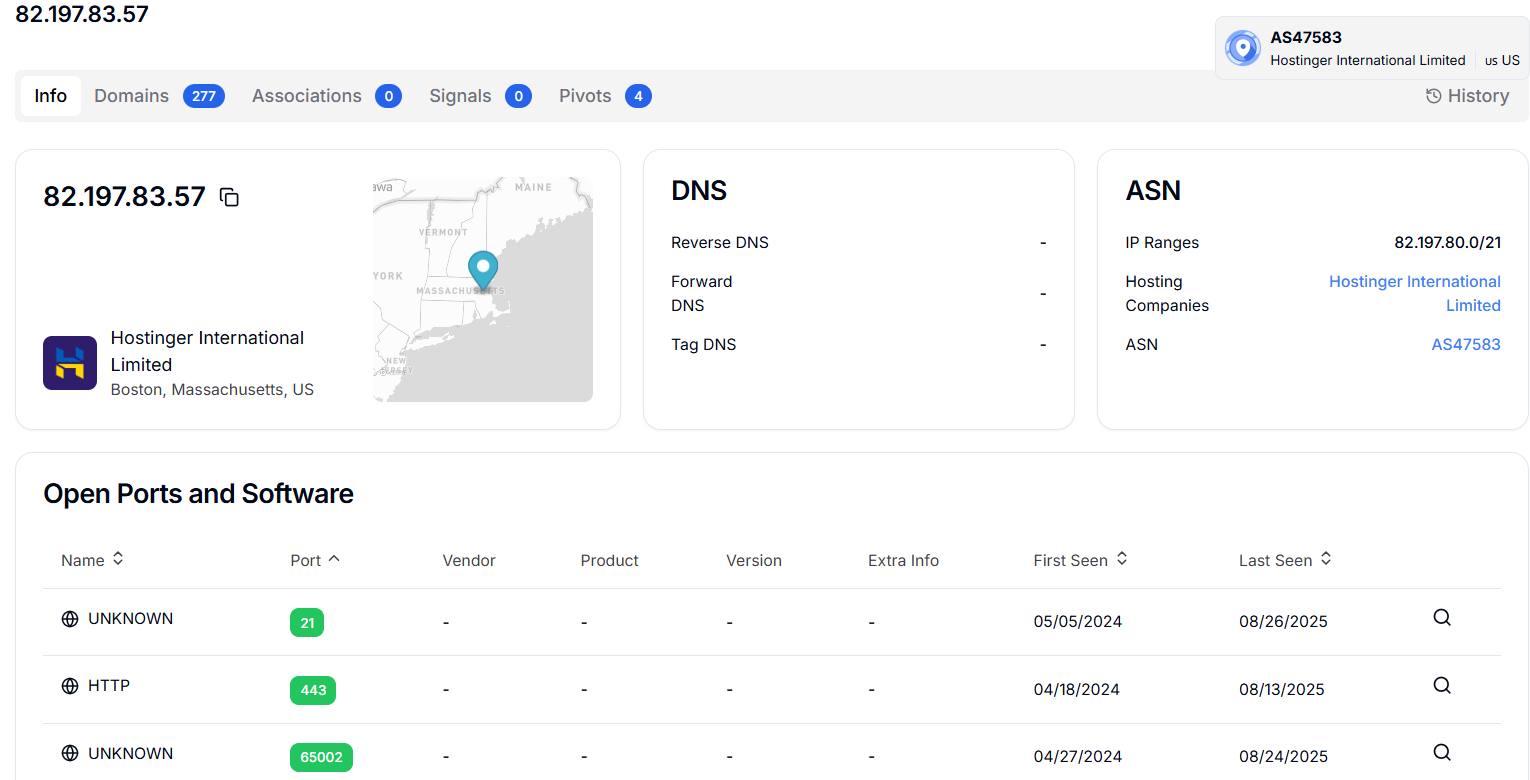Click the AS47583 badge at top right
This screenshot has width=1530, height=780.
[x=1372, y=48]
